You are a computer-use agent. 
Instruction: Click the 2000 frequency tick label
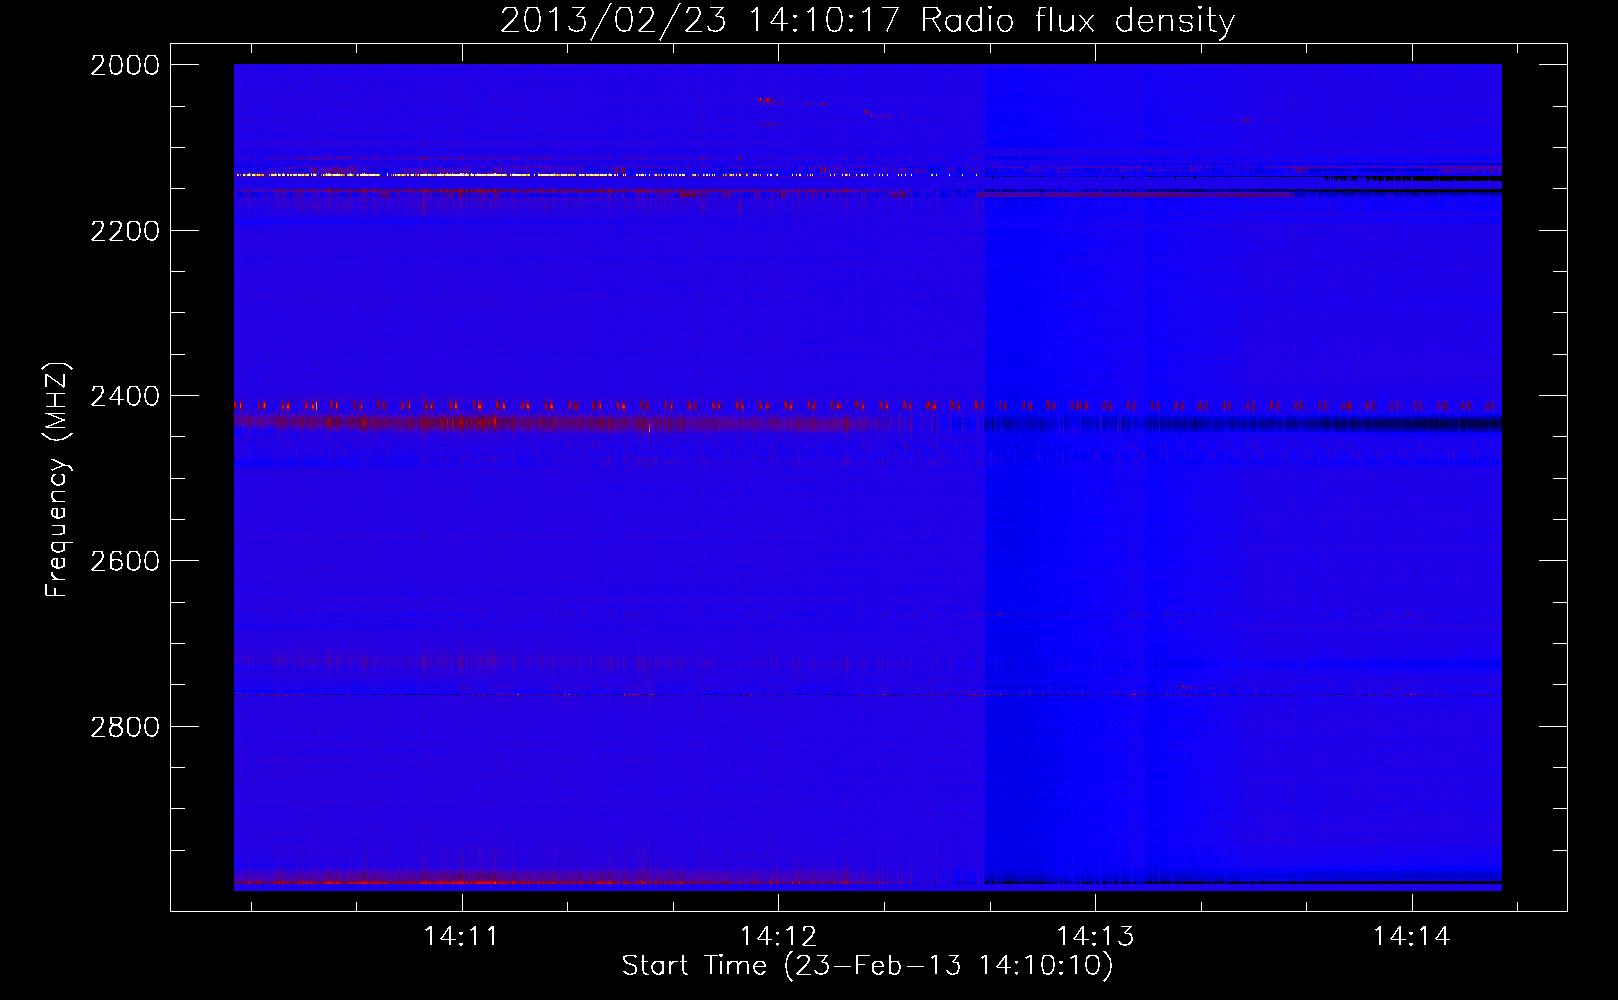[x=125, y=66]
